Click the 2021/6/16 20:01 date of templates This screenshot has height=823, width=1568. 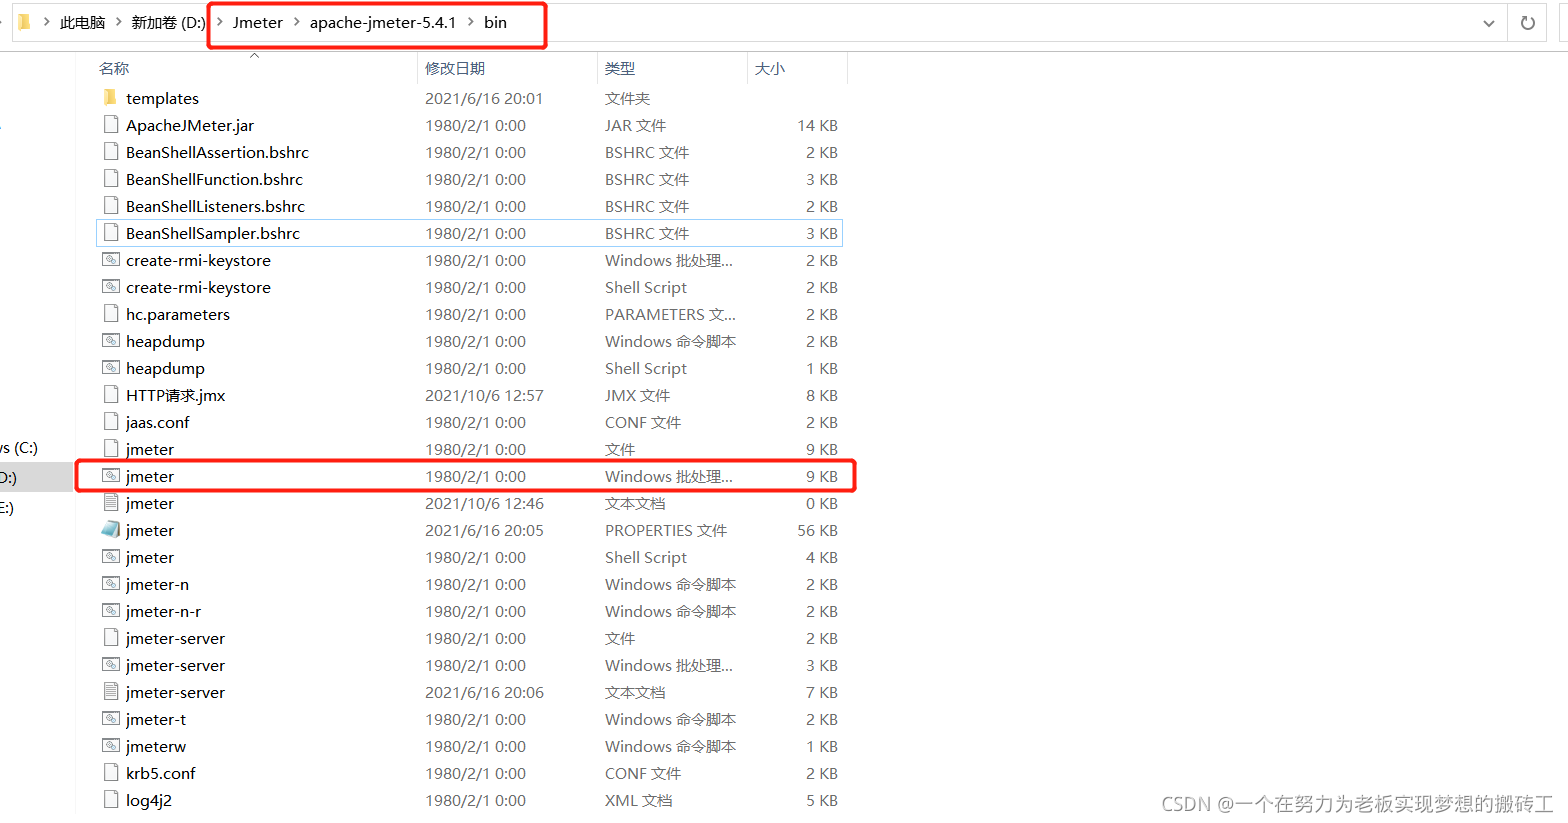tap(484, 98)
